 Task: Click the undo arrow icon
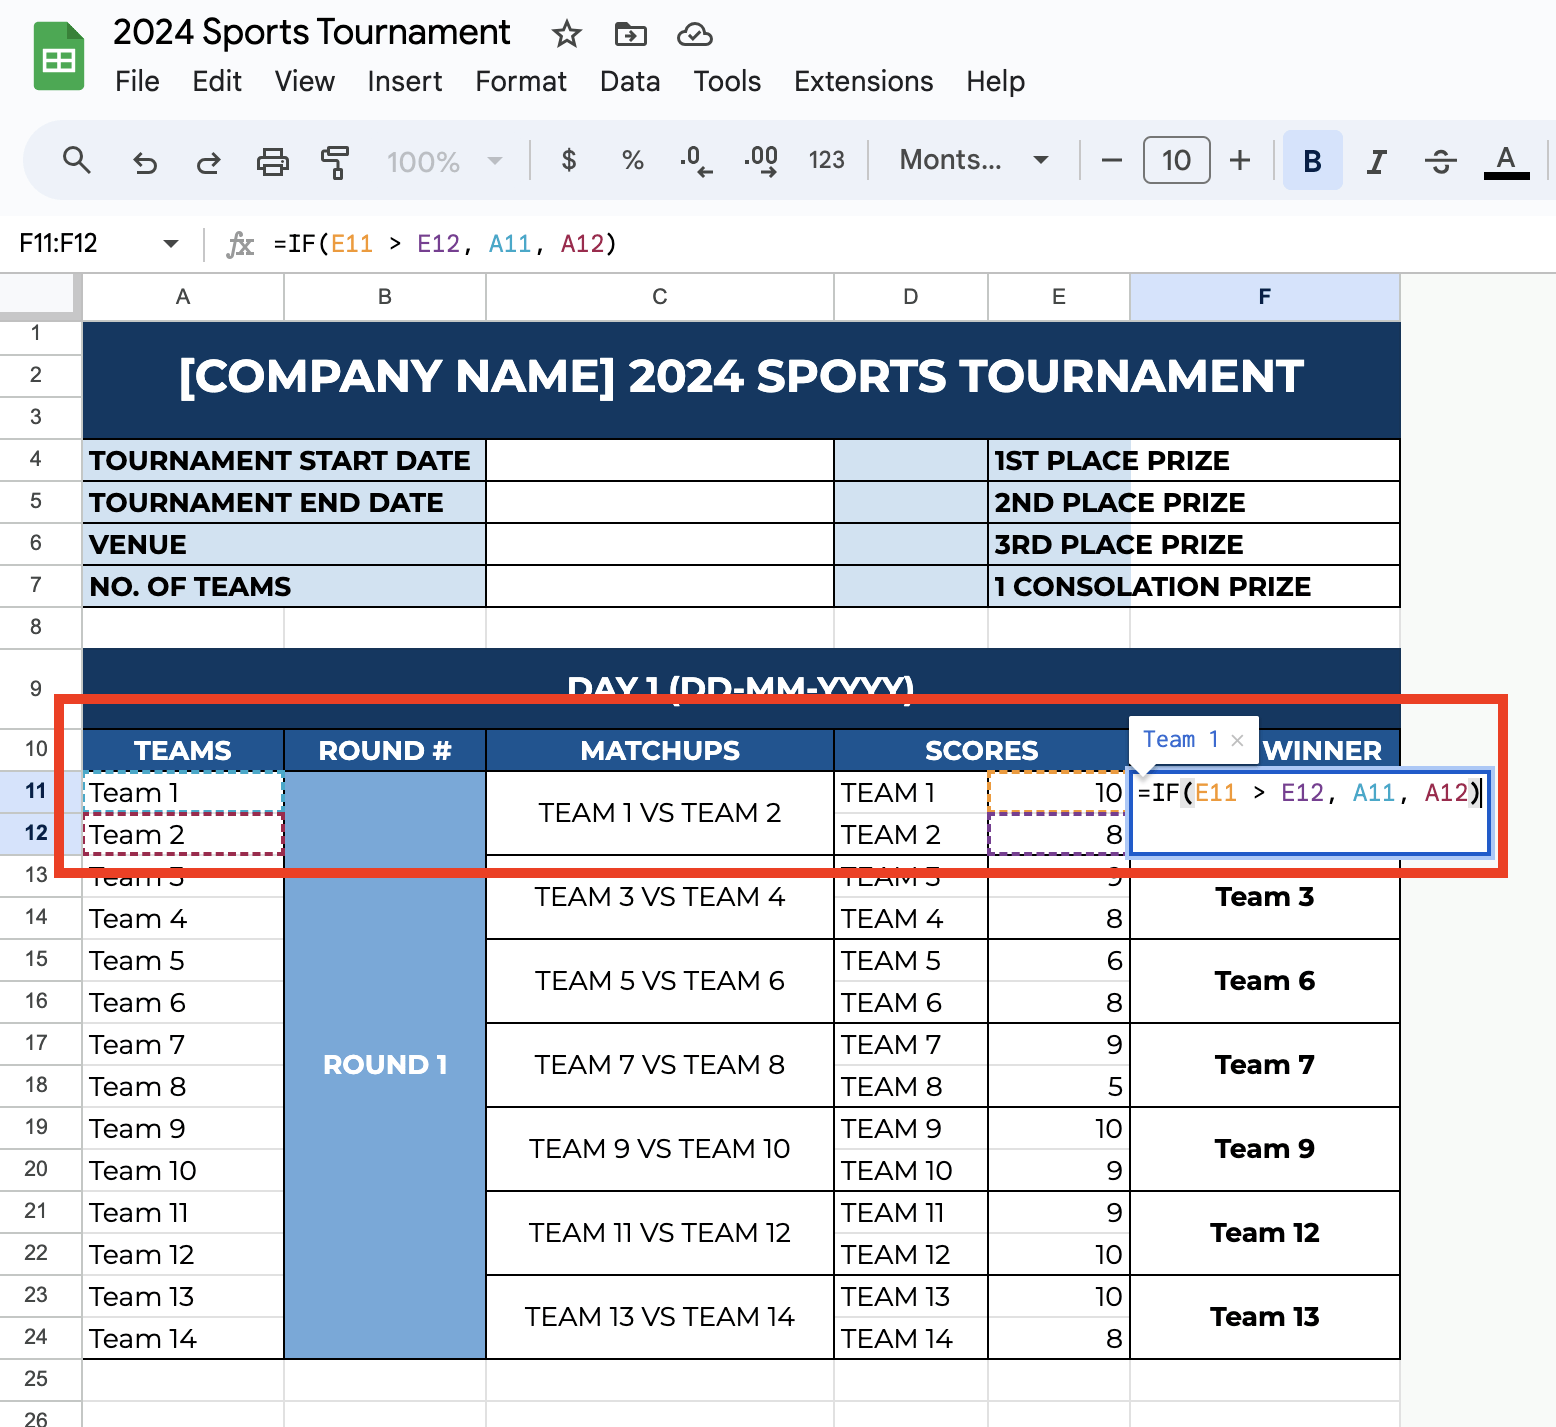(145, 161)
